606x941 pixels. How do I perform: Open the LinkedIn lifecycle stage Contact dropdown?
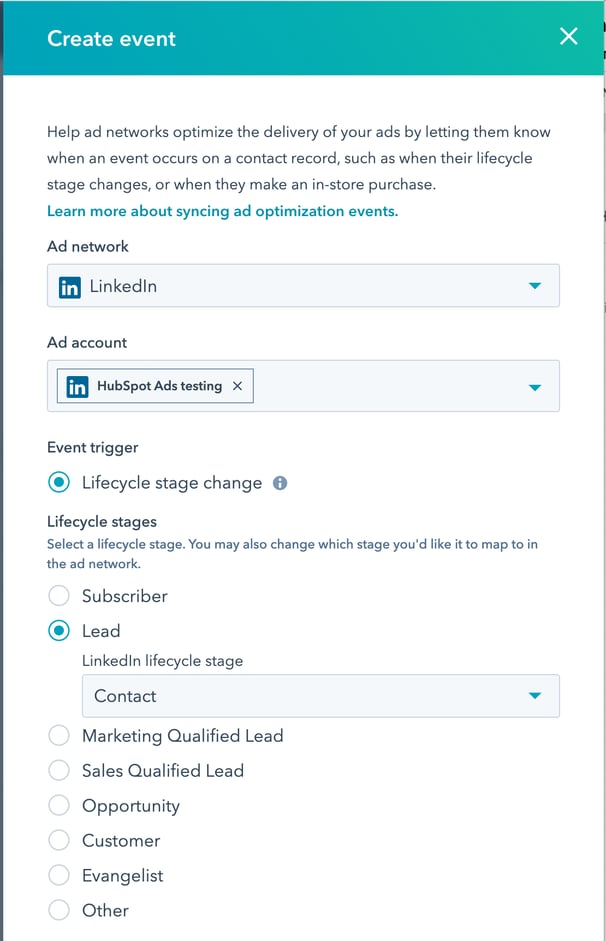pos(320,696)
